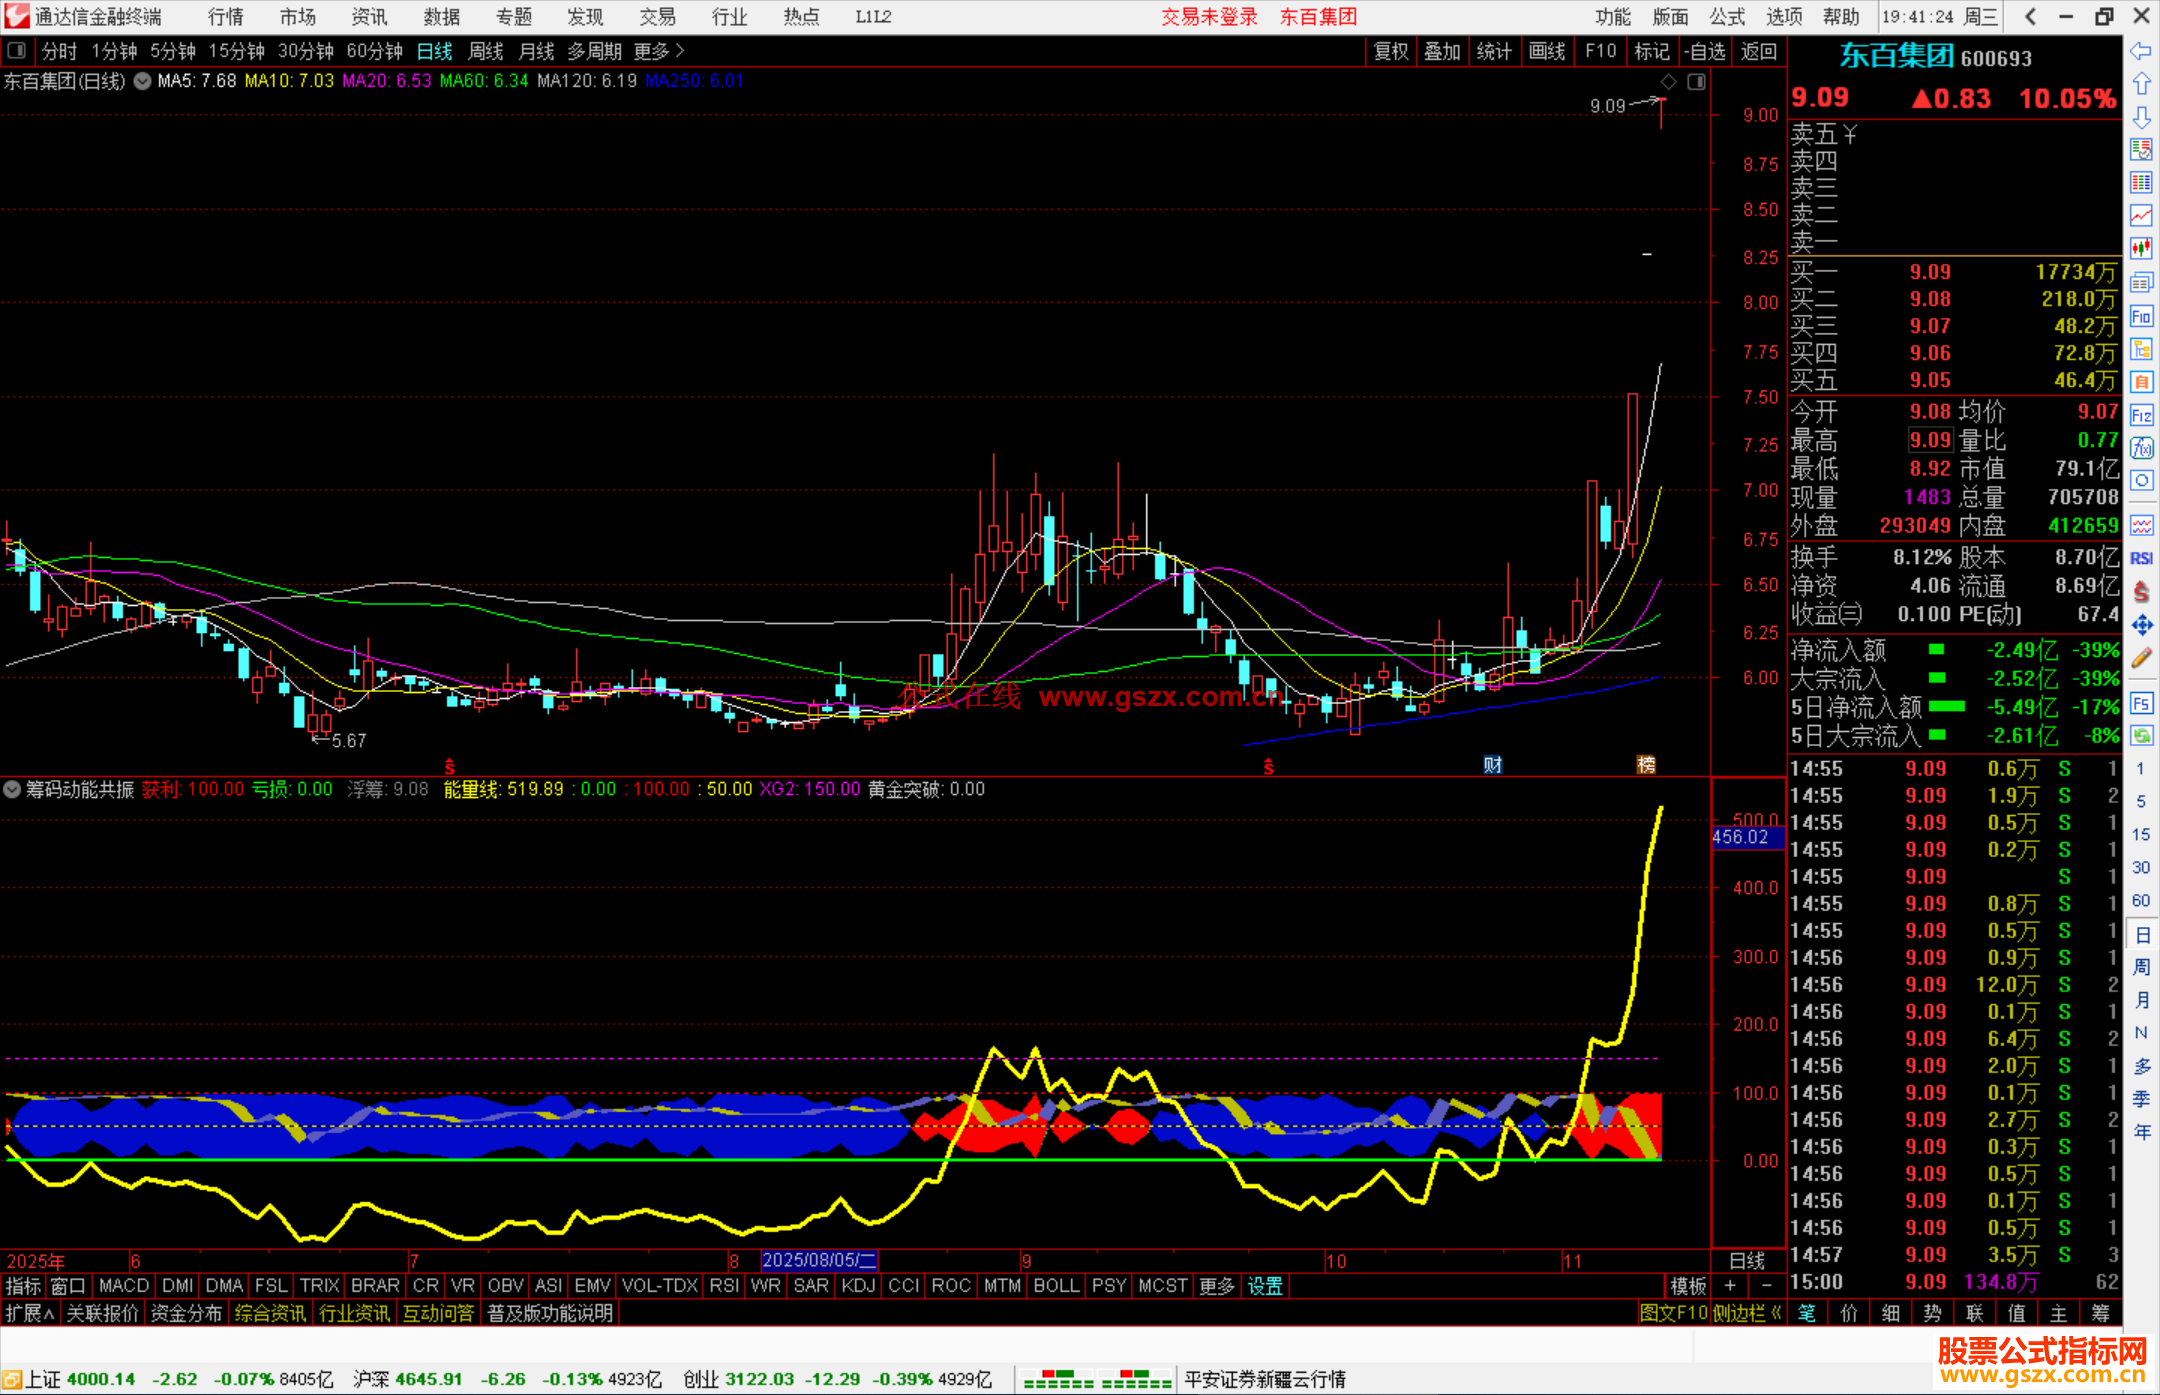Click the 复权 adjustment button
The image size is (2160, 1395).
1391,51
